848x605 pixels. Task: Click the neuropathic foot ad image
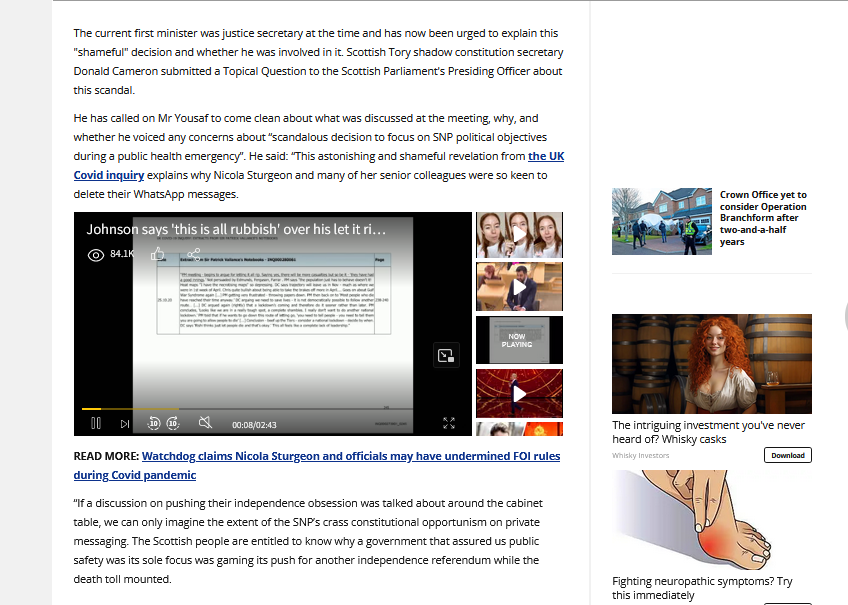click(712, 521)
